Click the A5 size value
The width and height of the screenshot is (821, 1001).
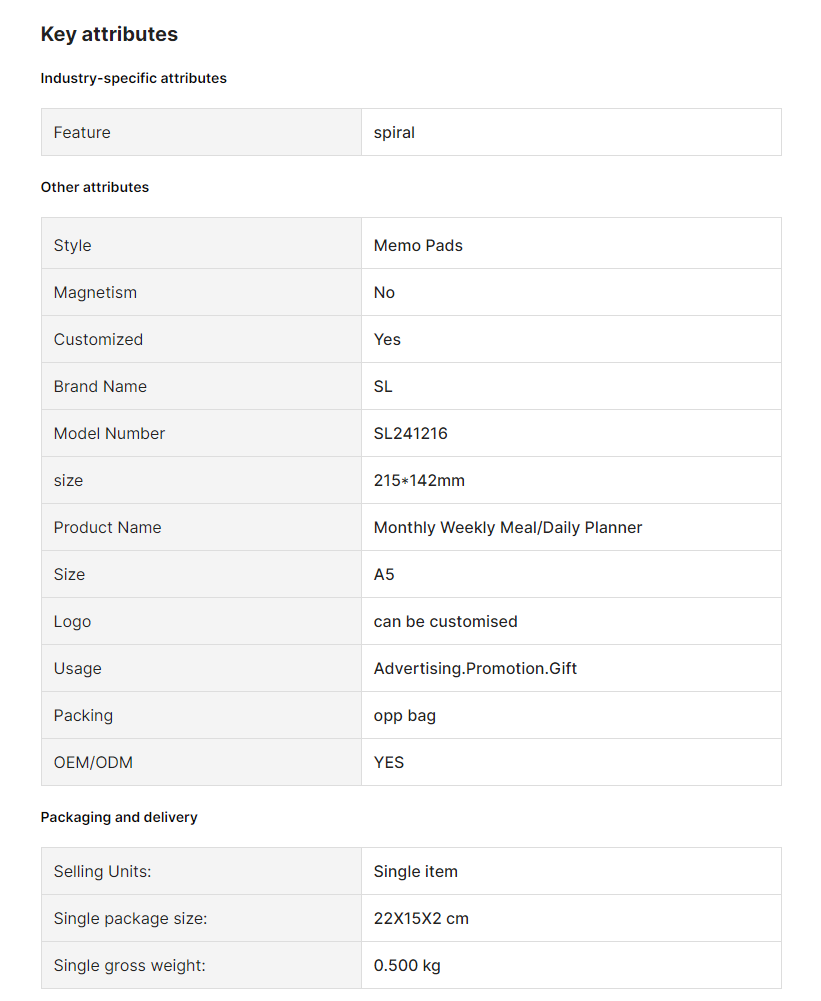(384, 575)
